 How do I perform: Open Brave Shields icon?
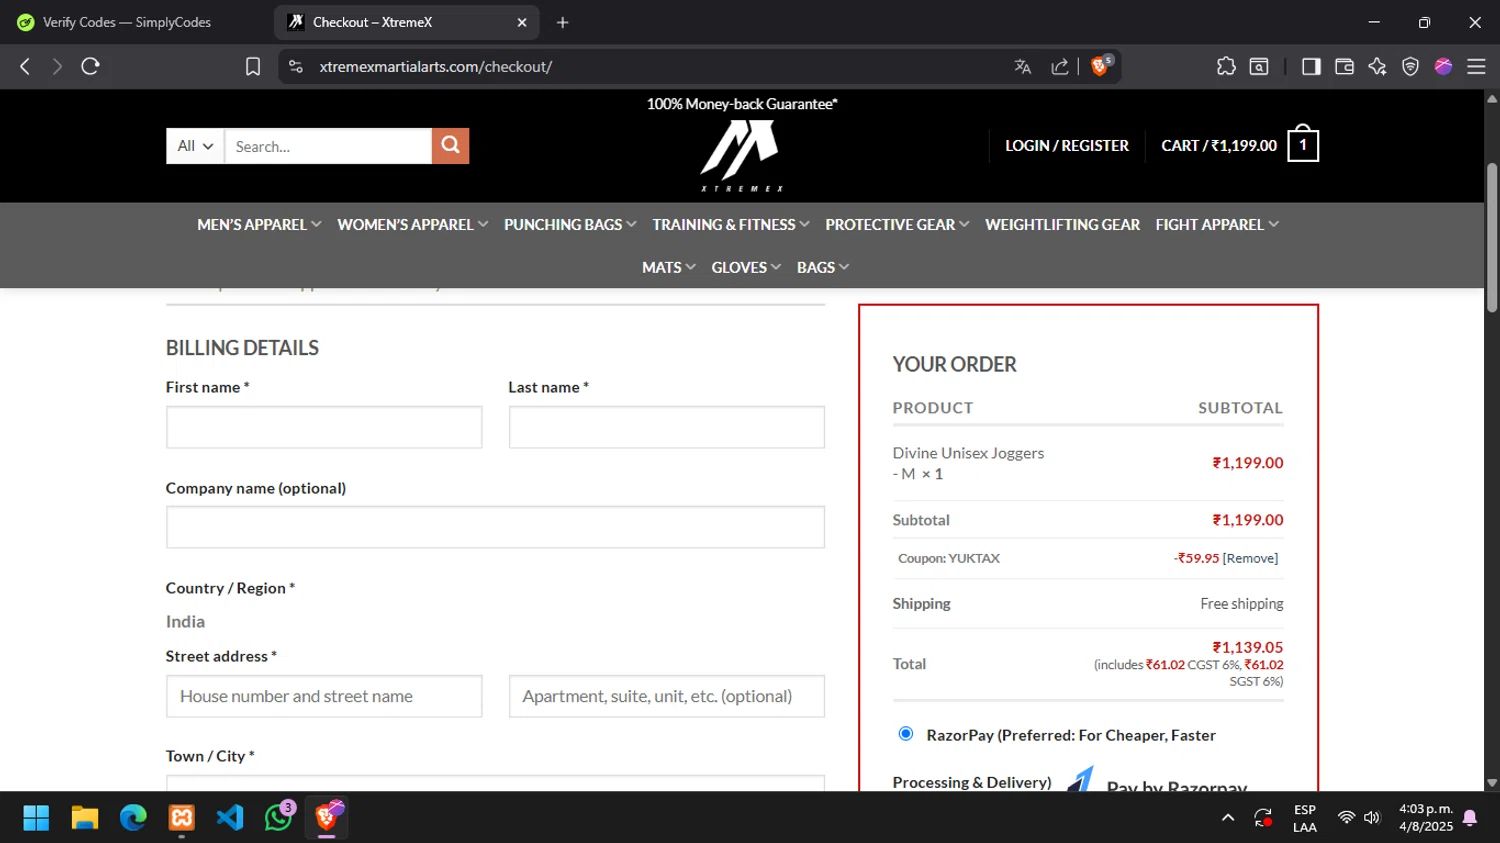tap(1101, 66)
